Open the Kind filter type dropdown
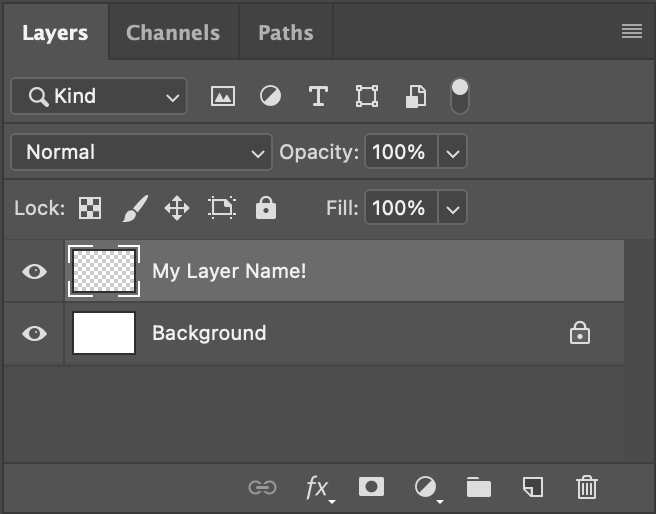Image resolution: width=656 pixels, height=514 pixels. 98,96
